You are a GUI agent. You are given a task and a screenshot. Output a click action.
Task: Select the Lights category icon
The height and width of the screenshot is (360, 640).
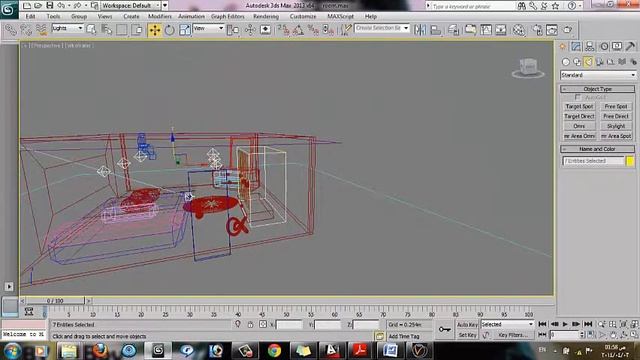pyautogui.click(x=588, y=62)
